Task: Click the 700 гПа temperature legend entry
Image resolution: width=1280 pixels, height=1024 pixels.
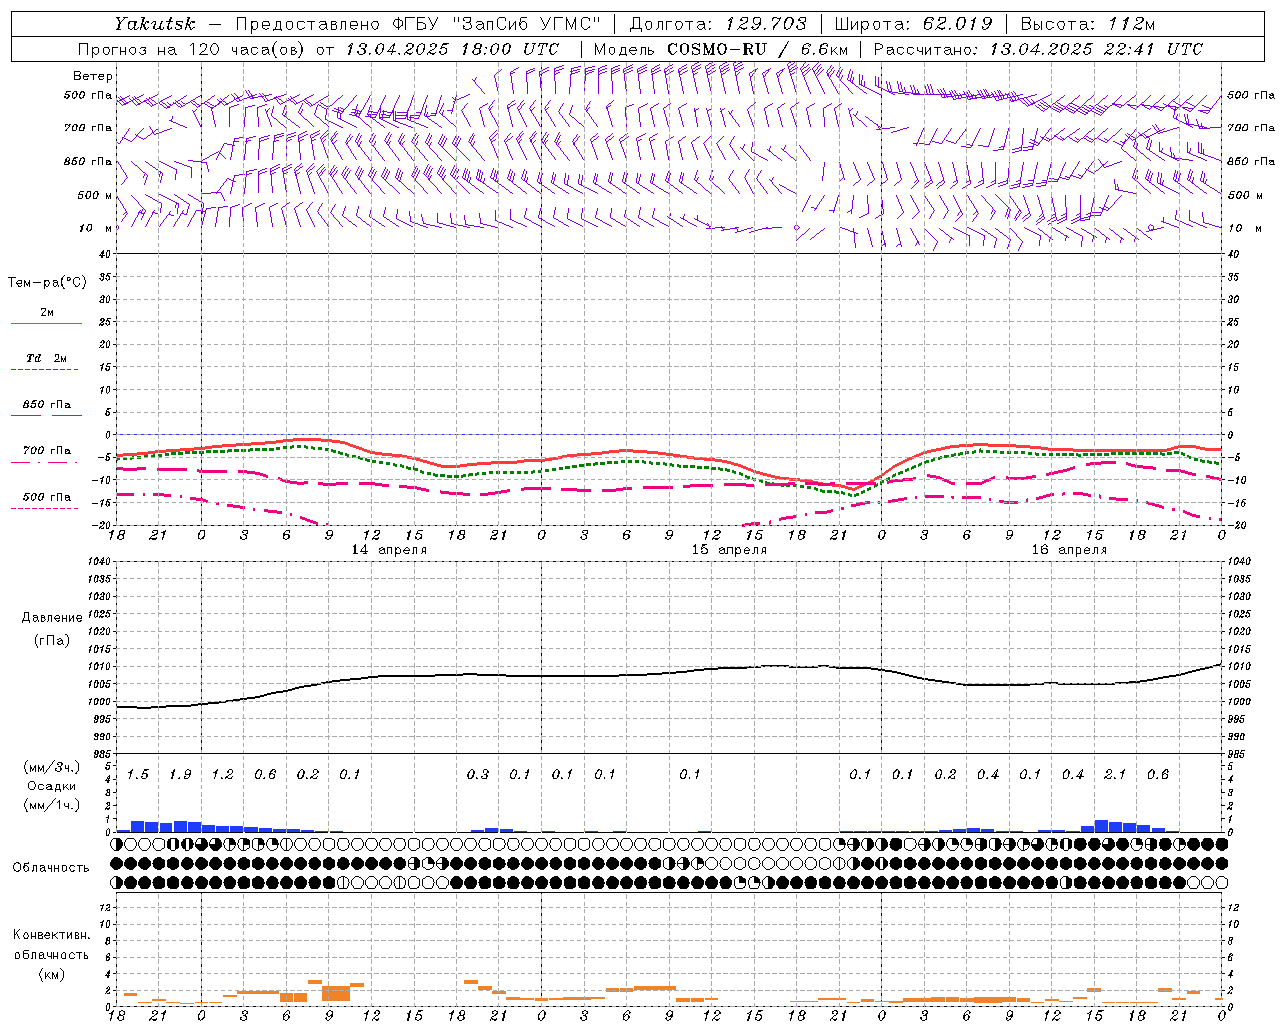Action: click(x=47, y=450)
